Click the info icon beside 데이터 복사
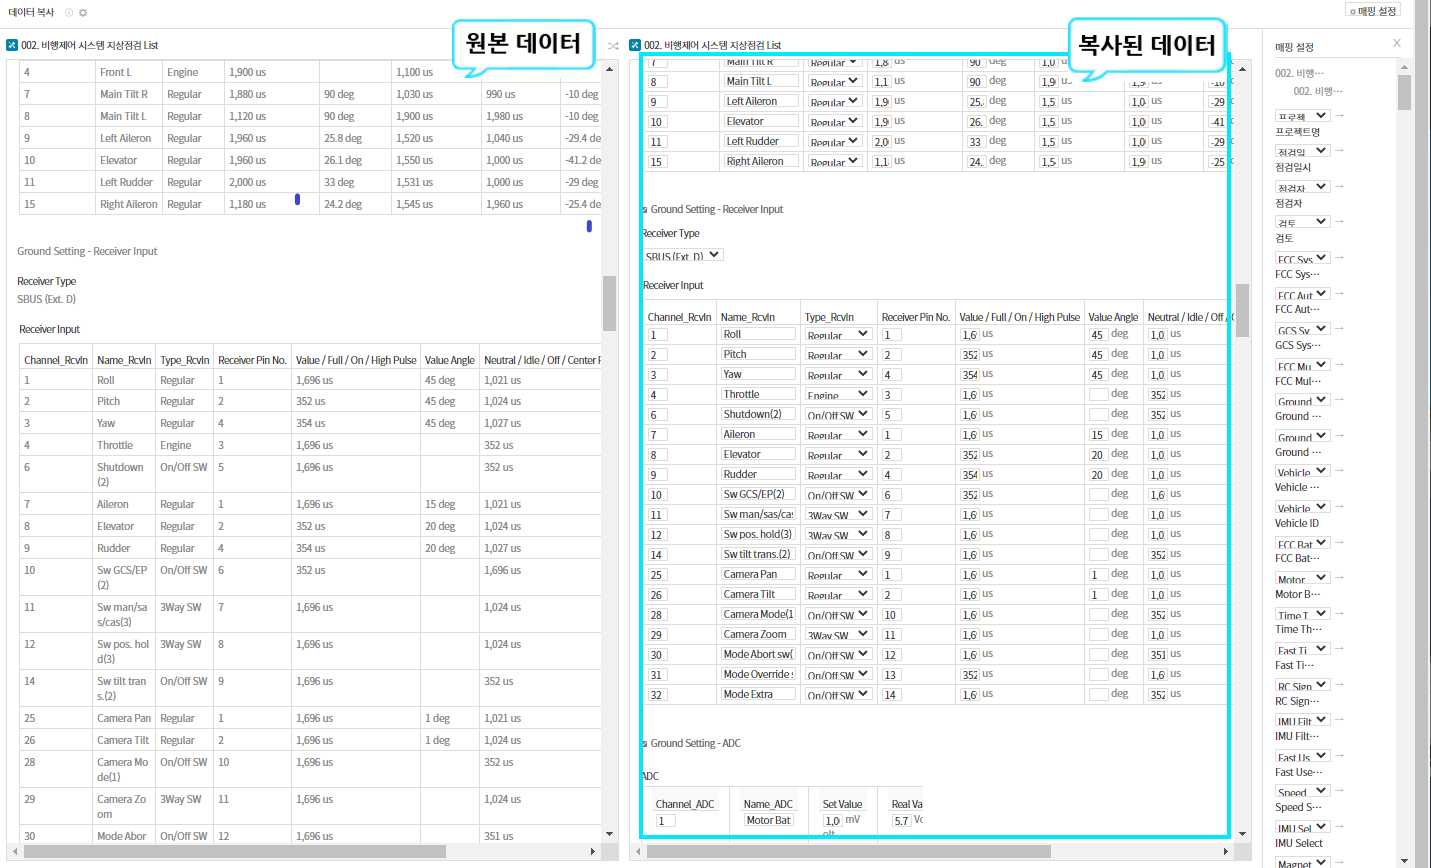The height and width of the screenshot is (868, 1431). 69,13
